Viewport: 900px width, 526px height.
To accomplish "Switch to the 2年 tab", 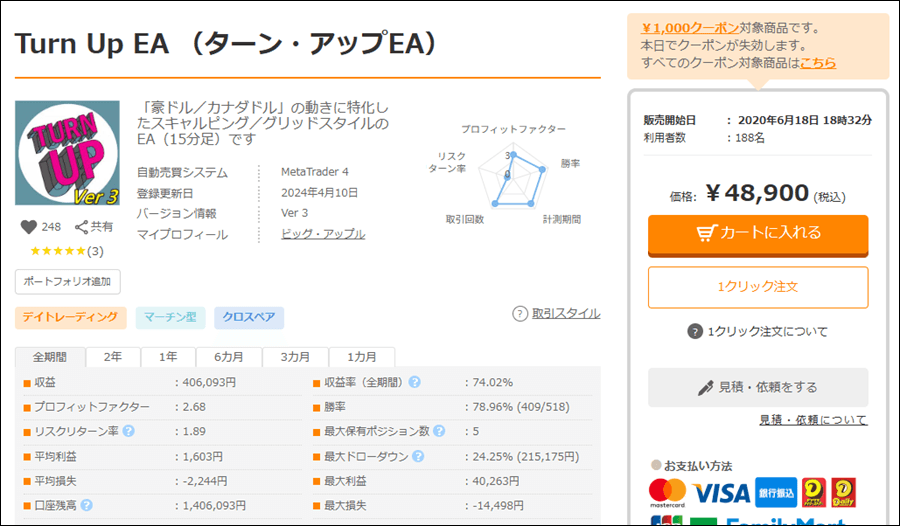I will click(x=113, y=357).
